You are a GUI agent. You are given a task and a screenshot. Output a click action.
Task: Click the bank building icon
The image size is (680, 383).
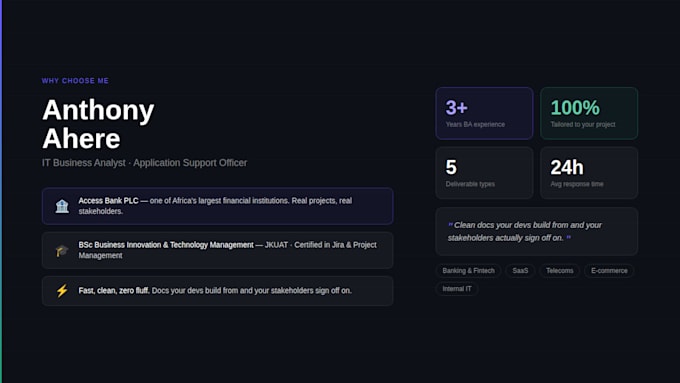tap(62, 206)
